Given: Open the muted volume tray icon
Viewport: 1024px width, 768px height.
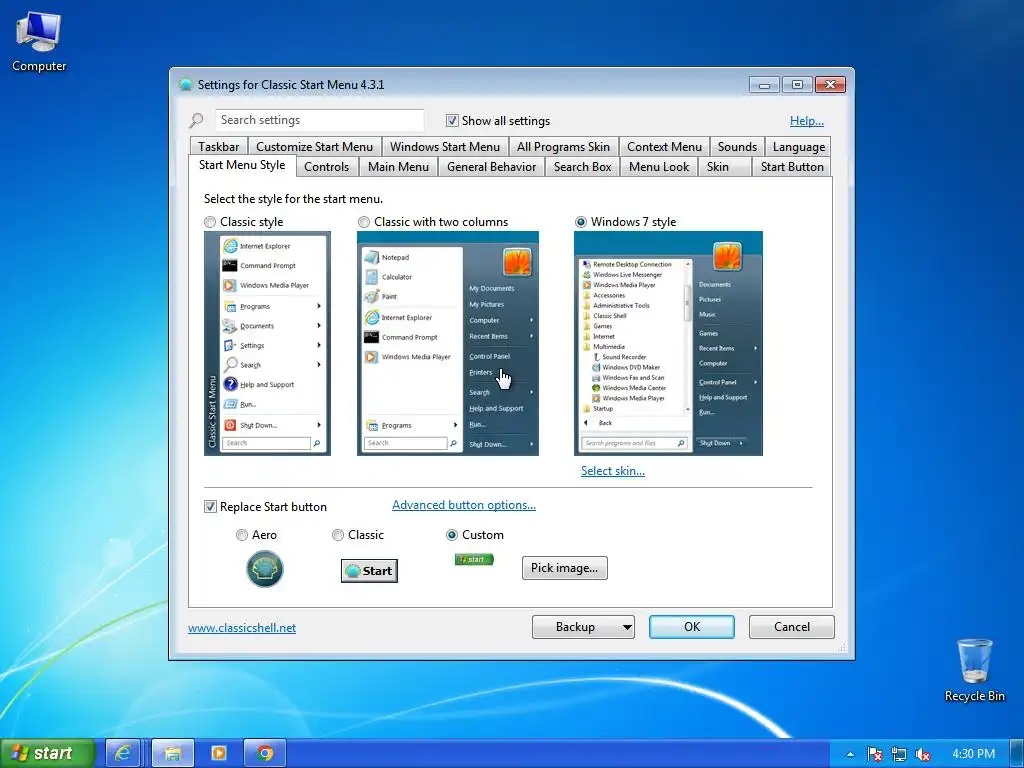Looking at the screenshot, I should click(x=923, y=754).
